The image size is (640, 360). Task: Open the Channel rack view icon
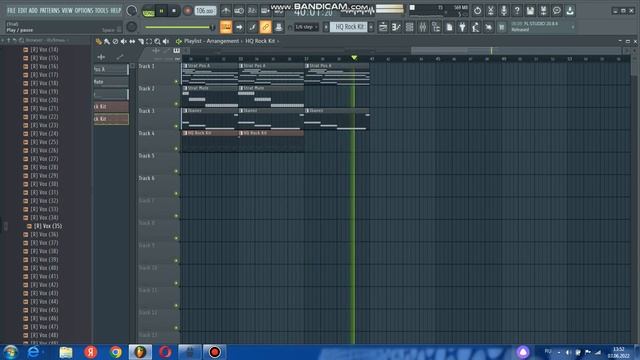409,27
